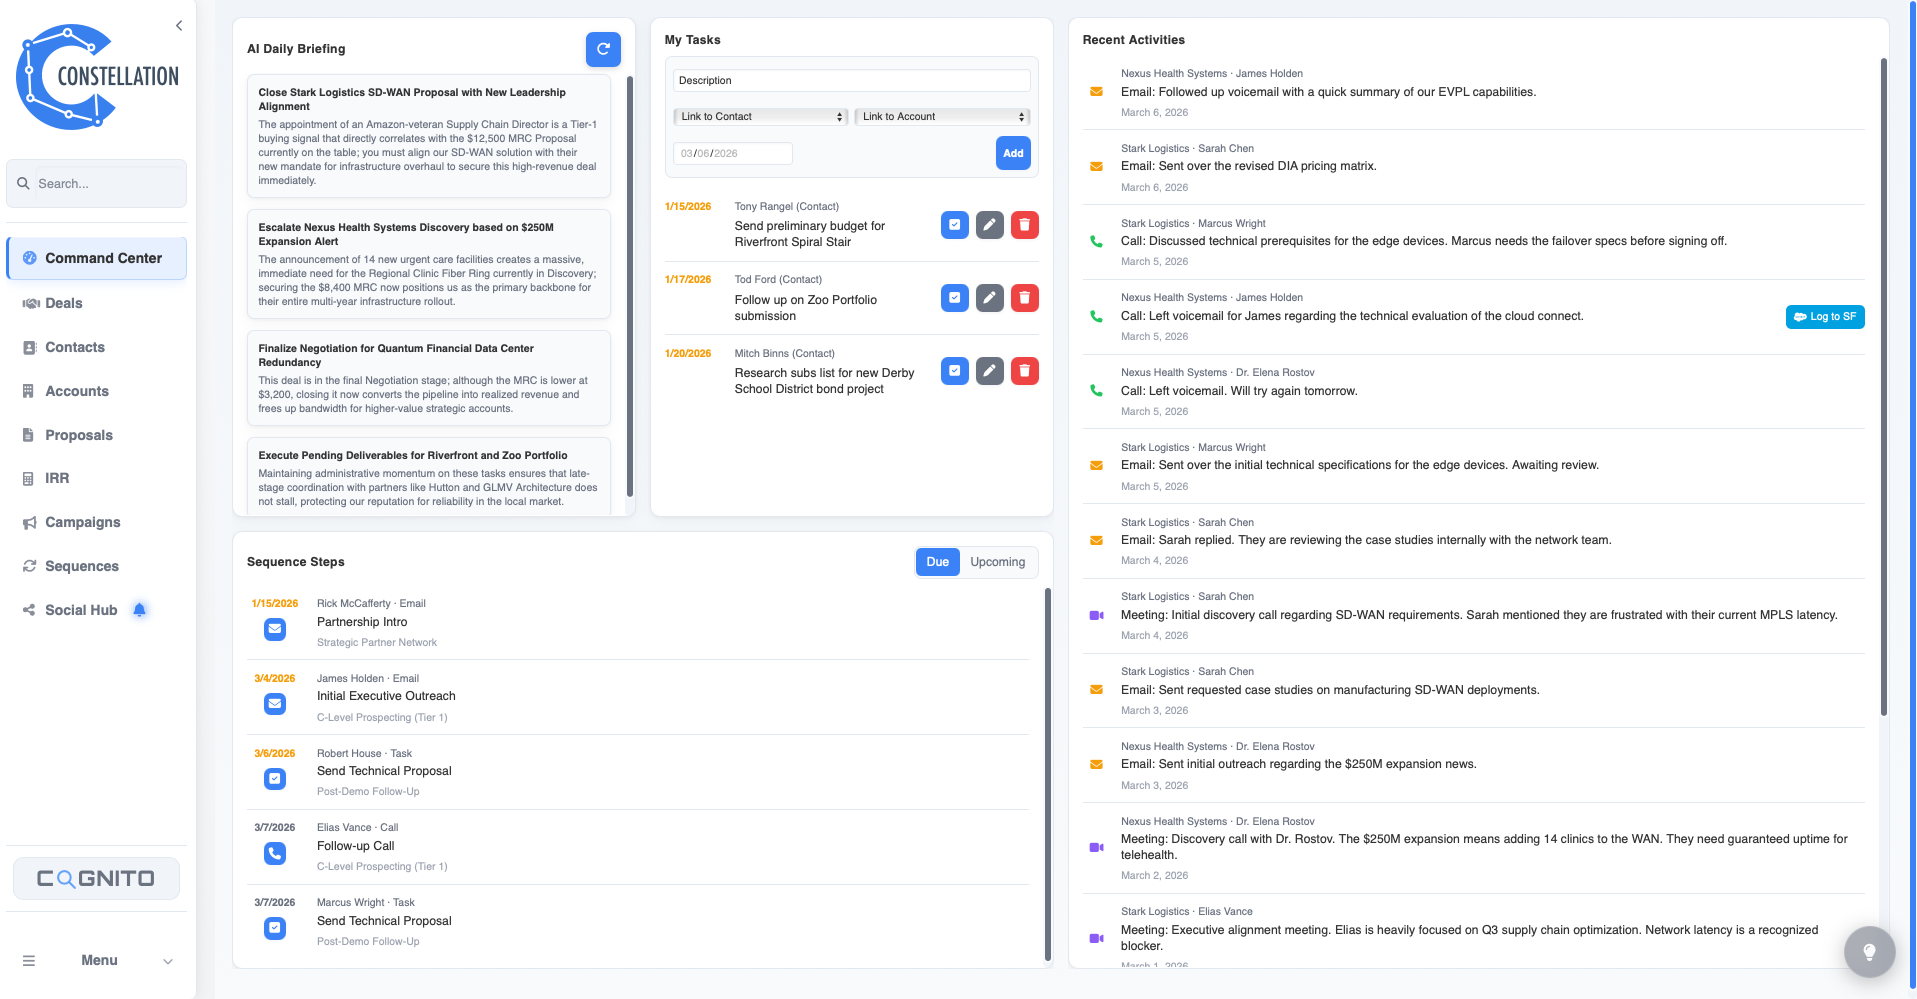This screenshot has height=999, width=1917.
Task: Complete the Derby School District research task
Action: pyautogui.click(x=954, y=370)
